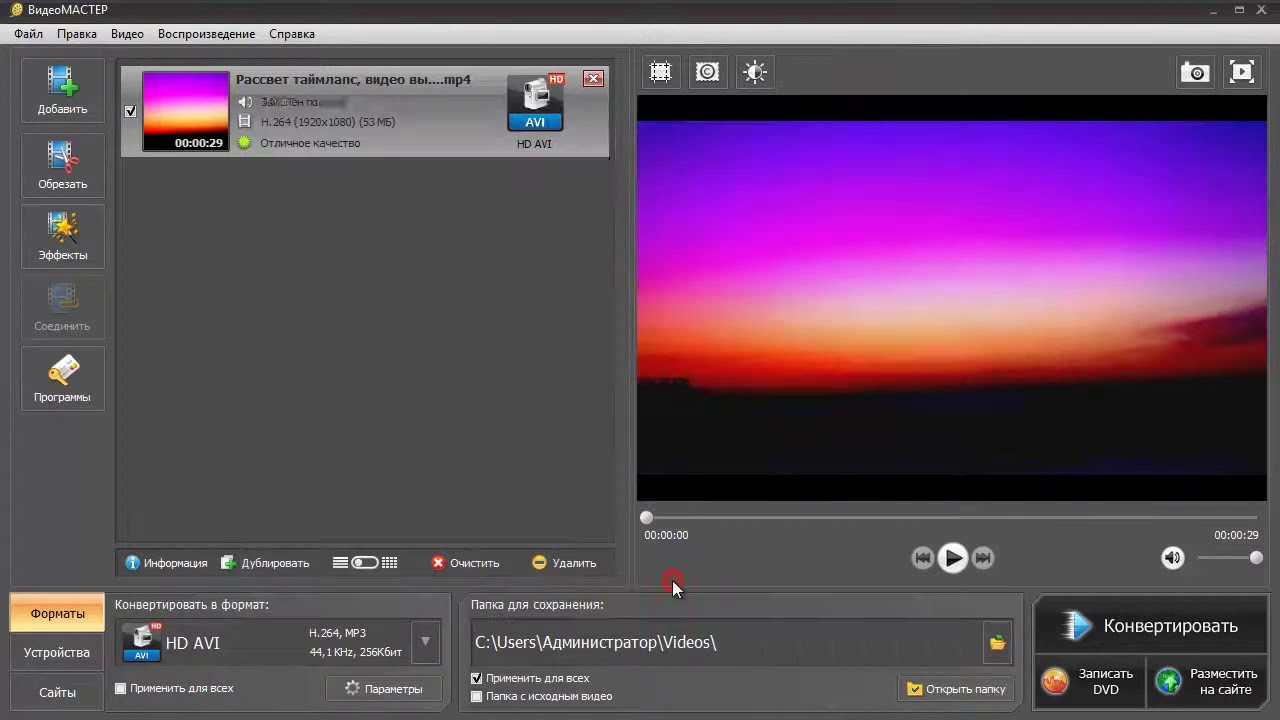
Task: Click the crop icon above the preview
Action: coord(660,72)
